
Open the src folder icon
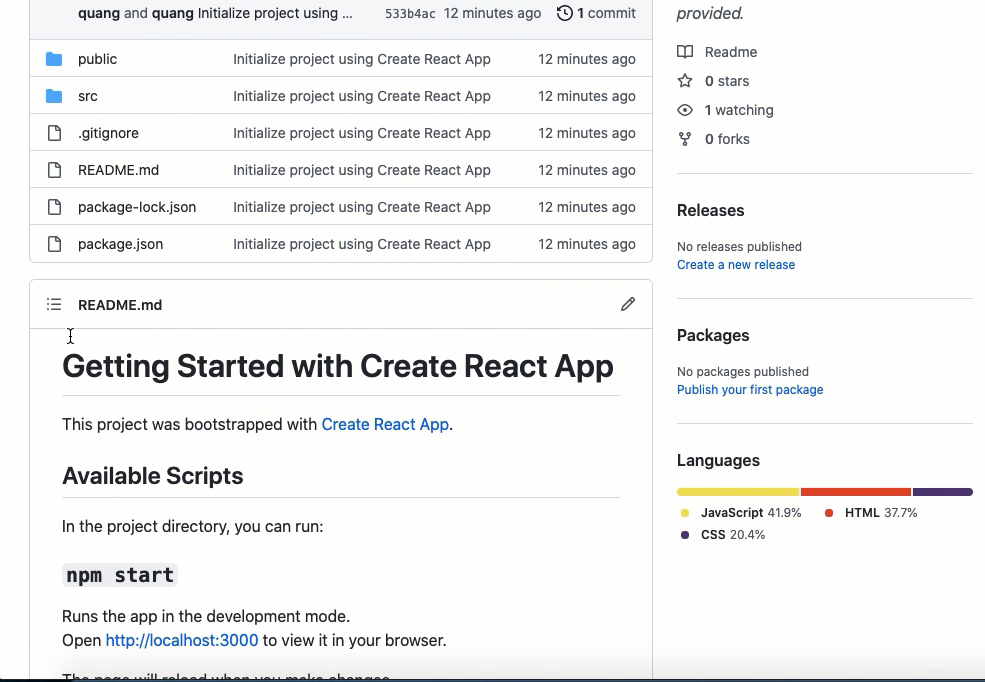point(54,96)
